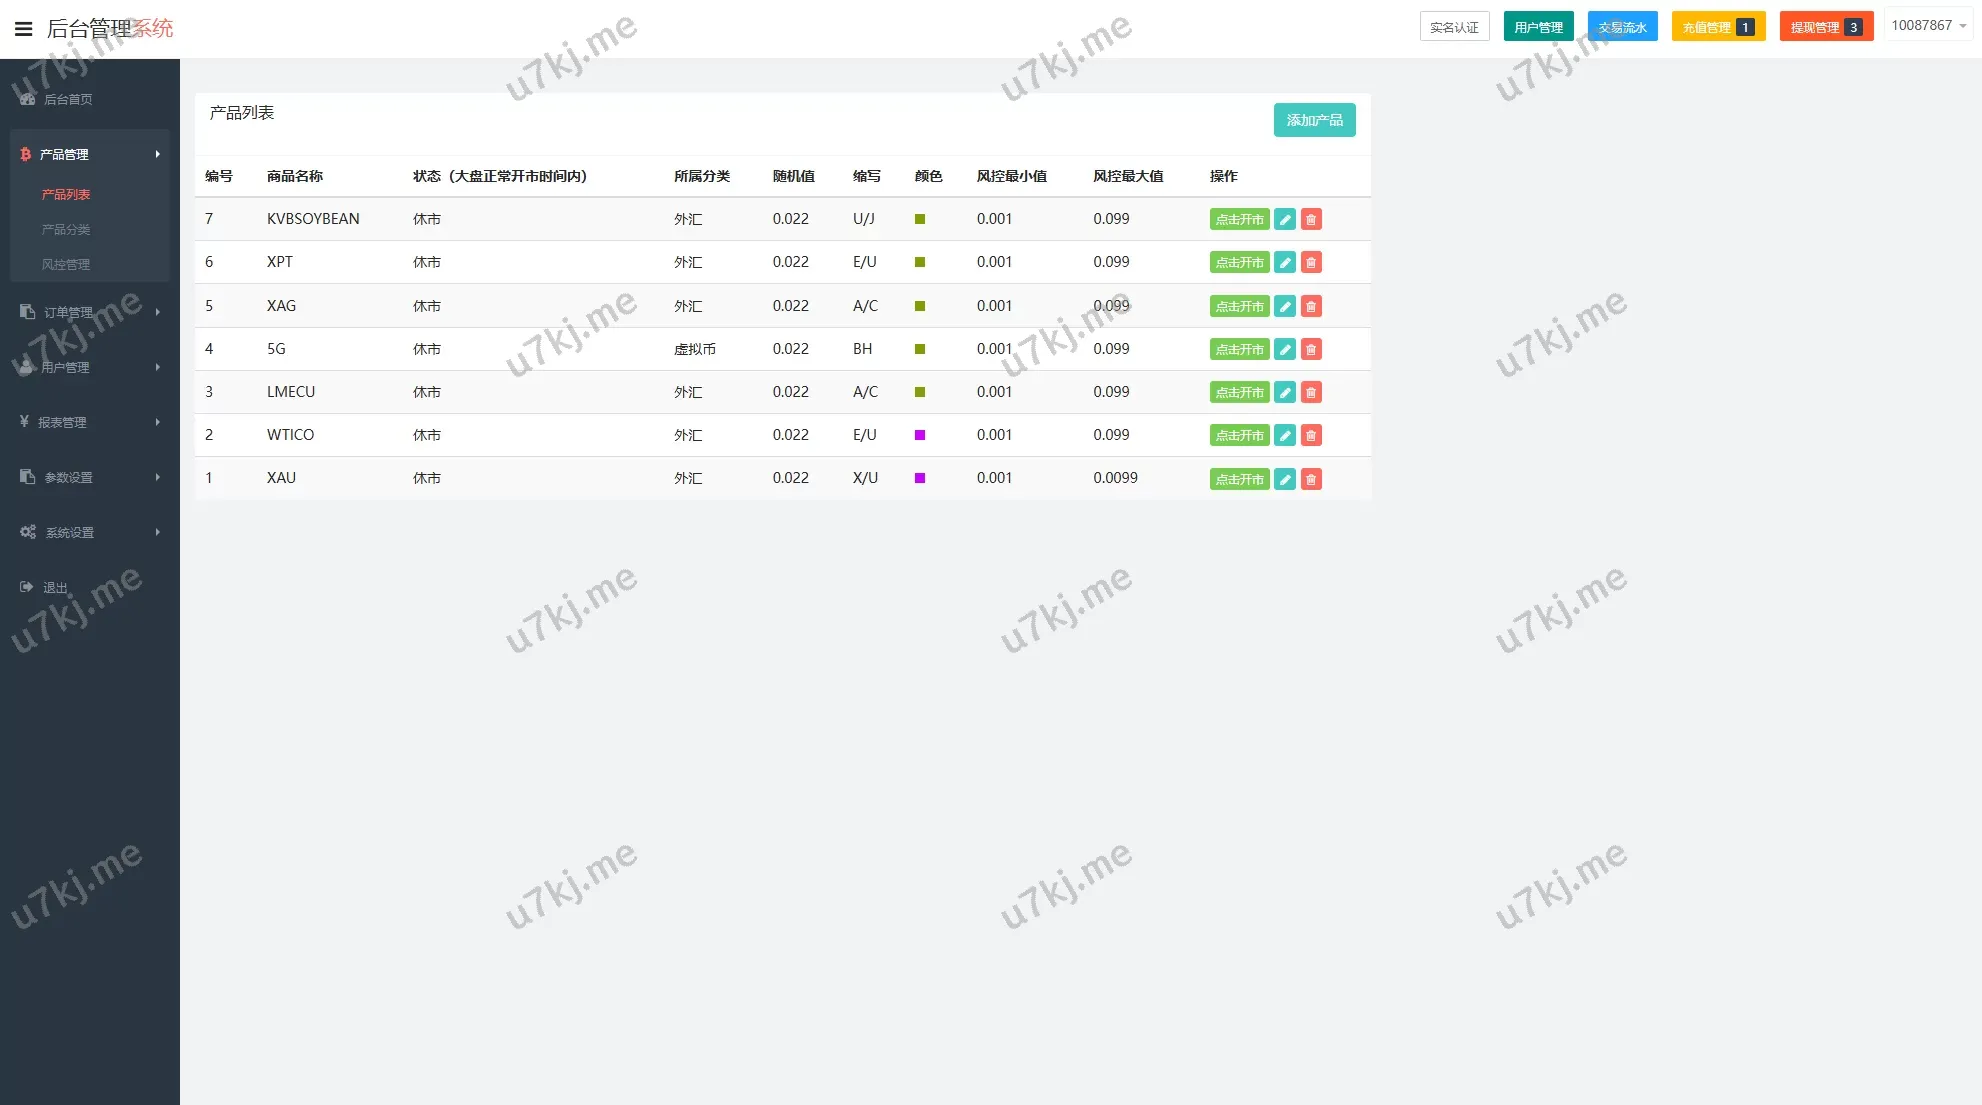Open 风控管理 in the sidebar submenu

pyautogui.click(x=66, y=264)
